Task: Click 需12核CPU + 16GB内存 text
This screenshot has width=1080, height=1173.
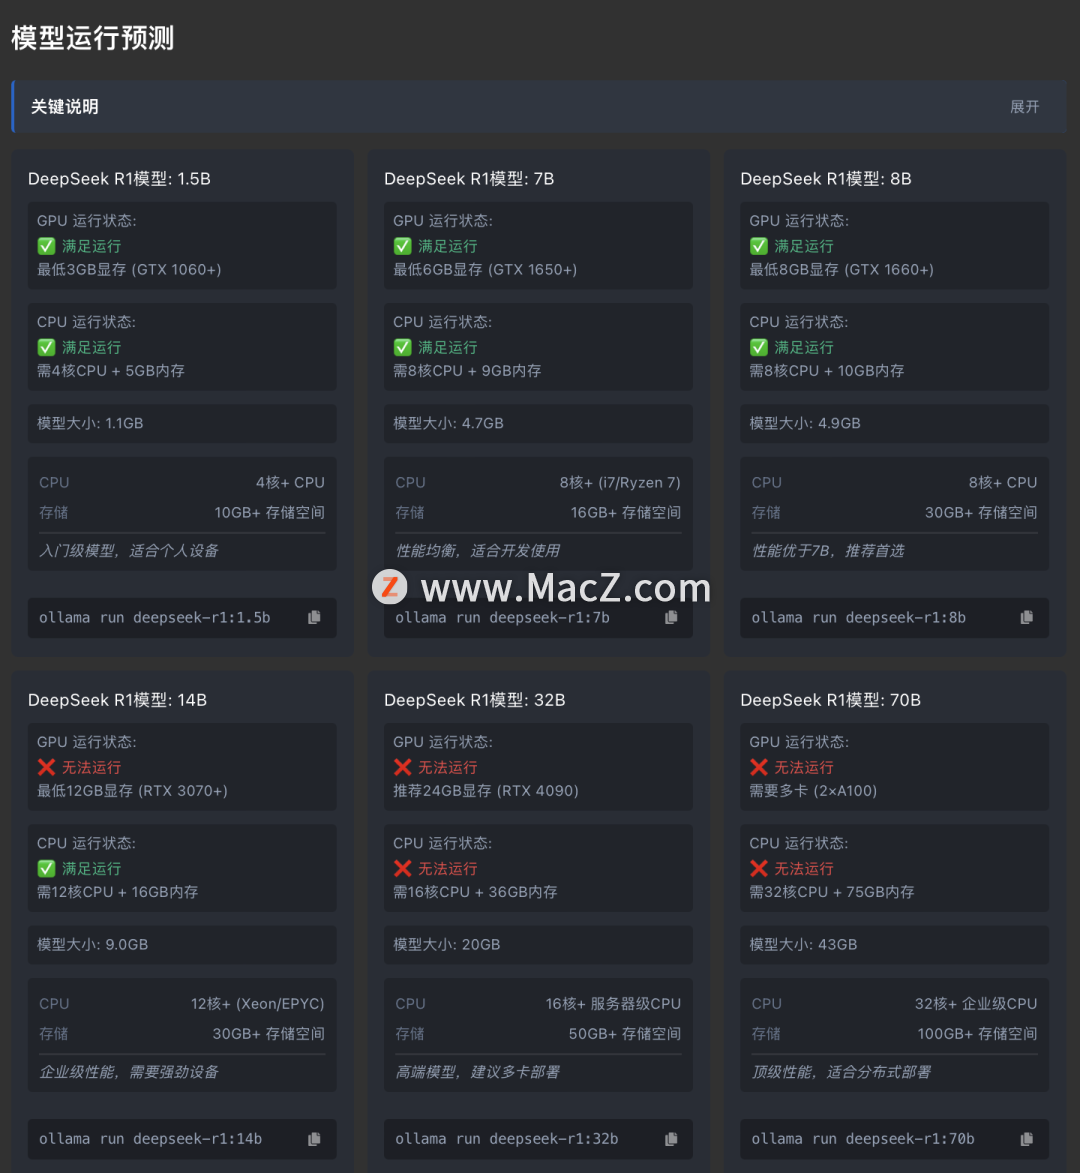Action: (x=117, y=892)
